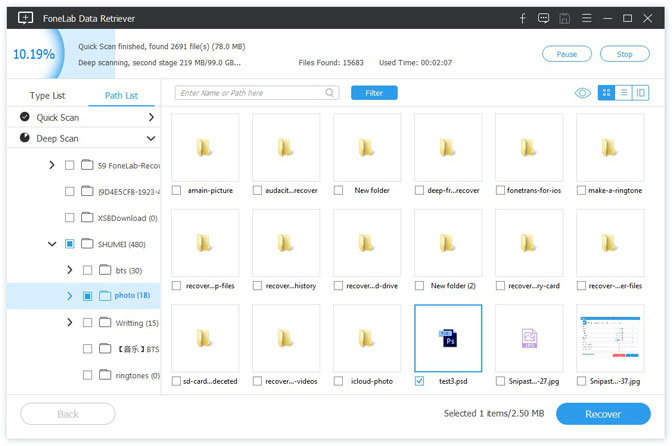The width and height of the screenshot is (672, 446).
Task: Check the amain-picture checkbox
Action: point(176,190)
